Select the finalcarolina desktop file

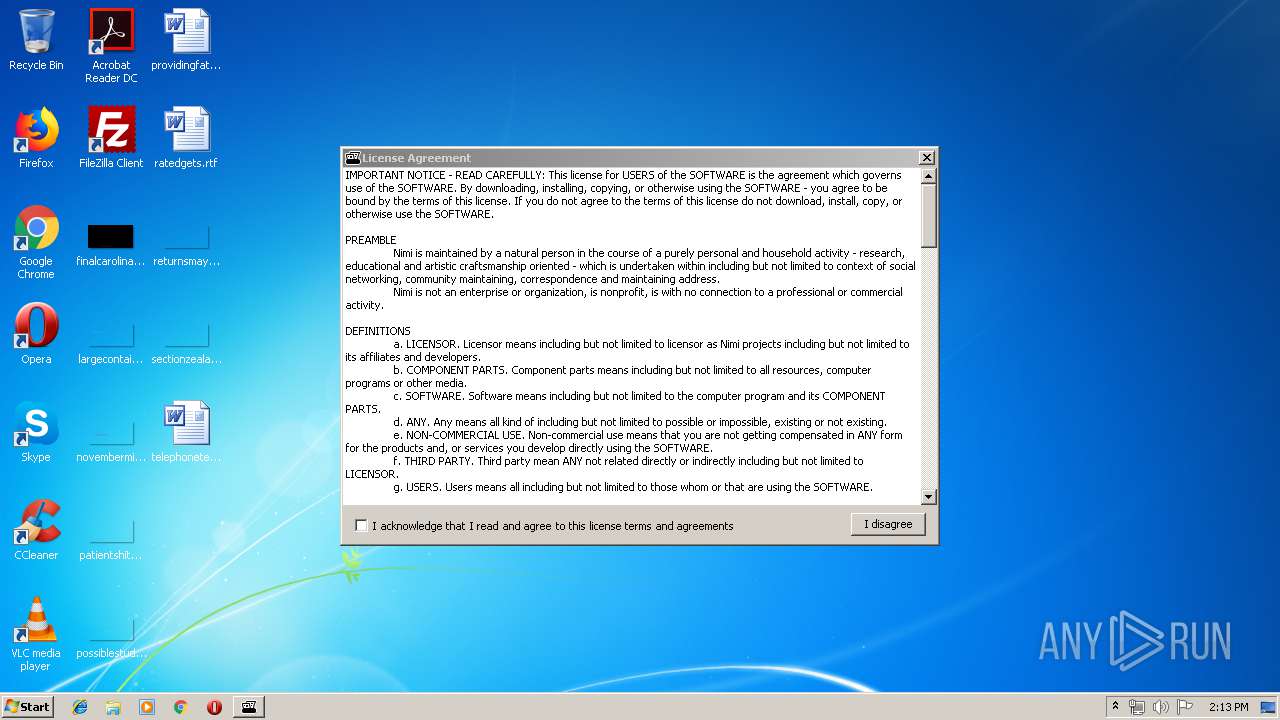coord(111,245)
